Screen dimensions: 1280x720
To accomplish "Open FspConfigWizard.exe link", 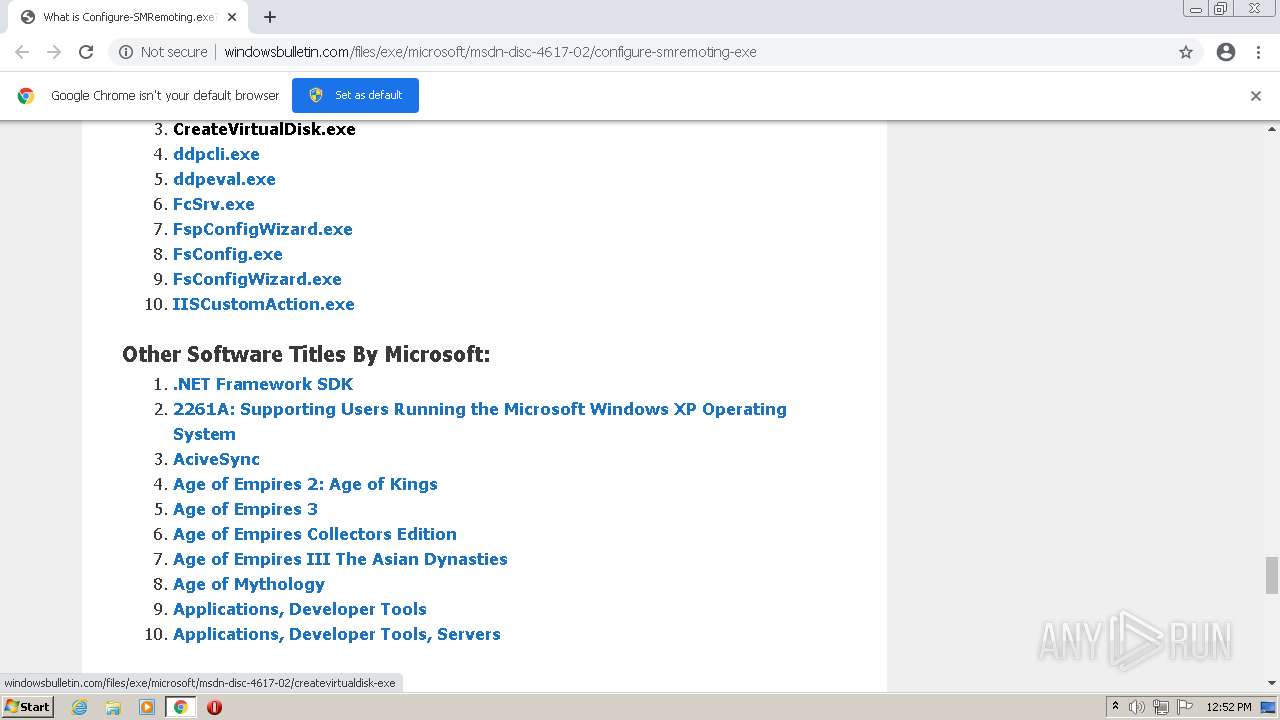I will [263, 229].
